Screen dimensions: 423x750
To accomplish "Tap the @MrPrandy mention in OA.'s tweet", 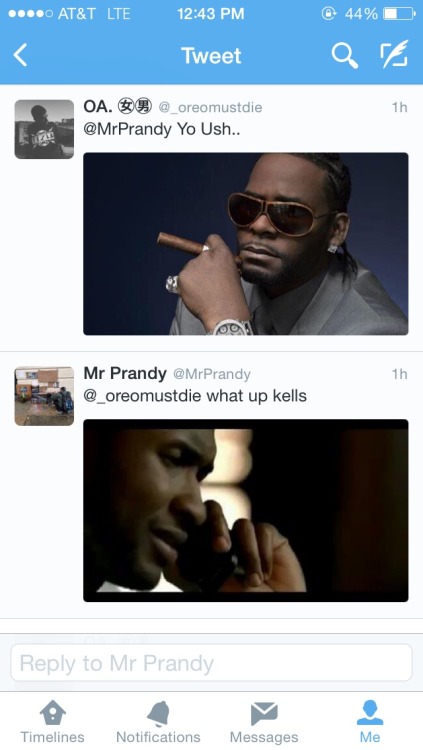I will tap(128, 130).
